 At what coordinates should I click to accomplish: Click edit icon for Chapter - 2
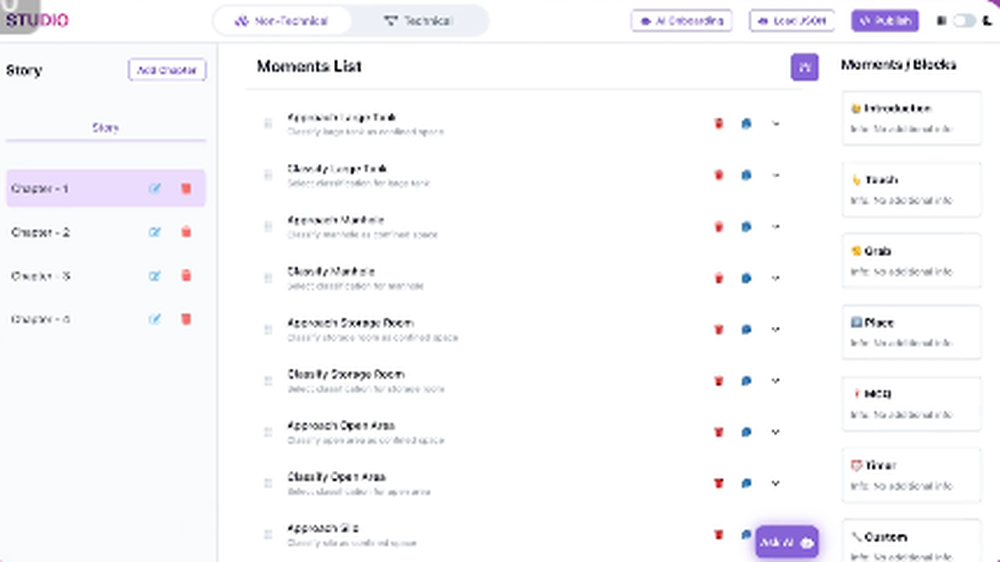155,232
